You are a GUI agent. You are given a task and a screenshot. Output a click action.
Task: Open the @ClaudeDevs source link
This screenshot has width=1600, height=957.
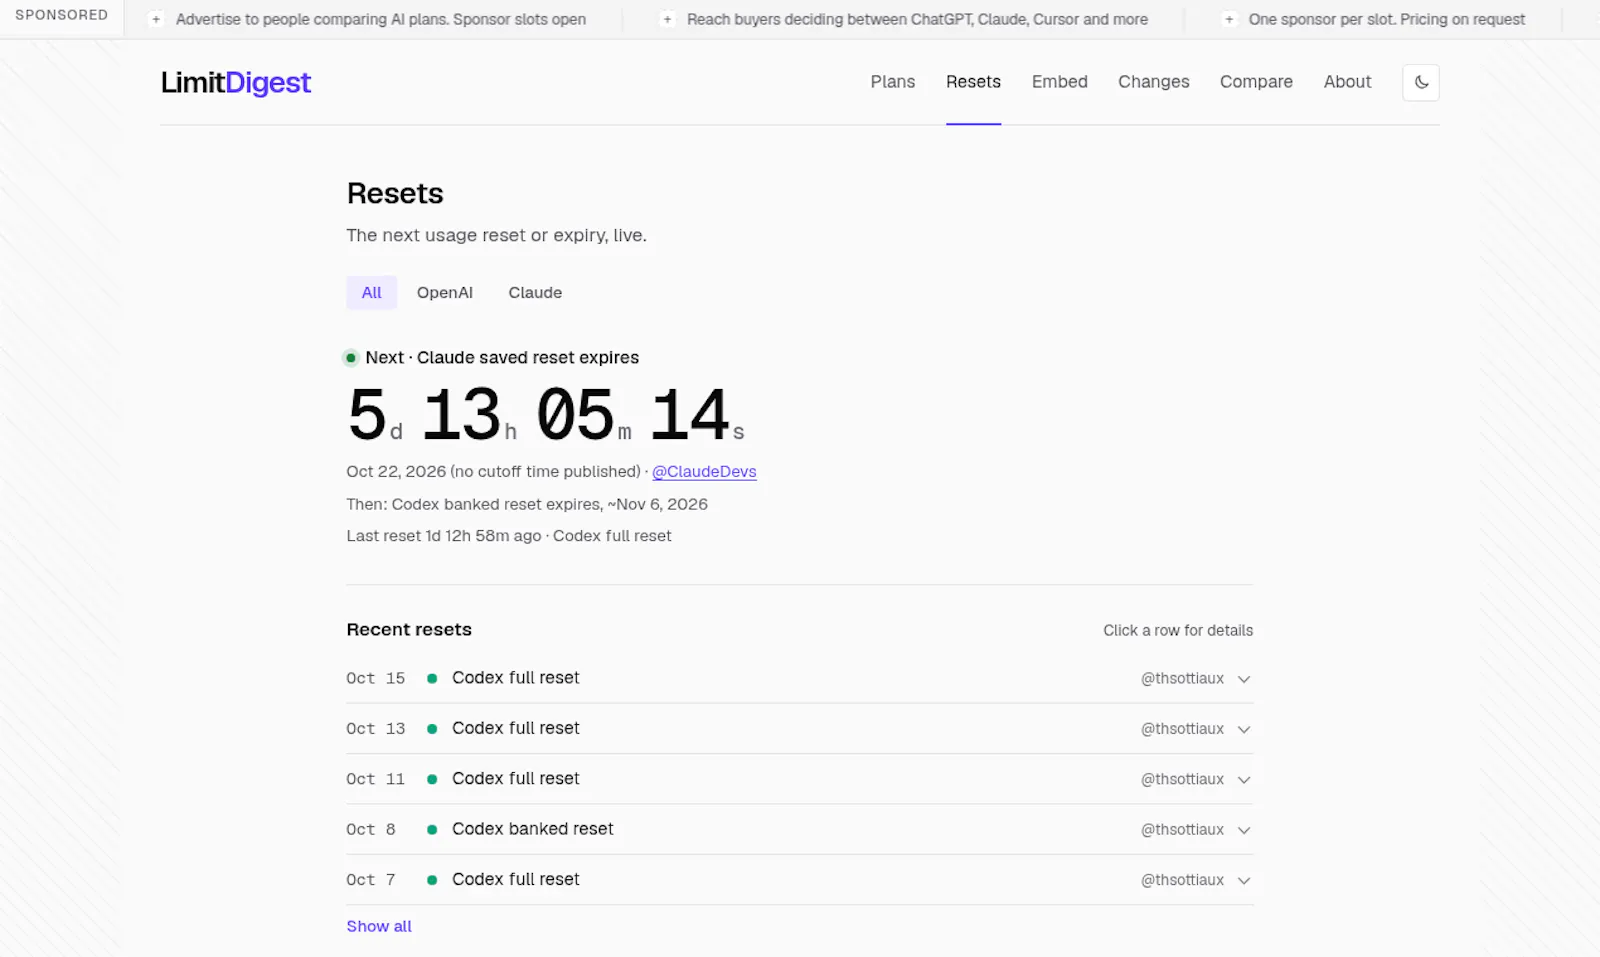click(704, 472)
